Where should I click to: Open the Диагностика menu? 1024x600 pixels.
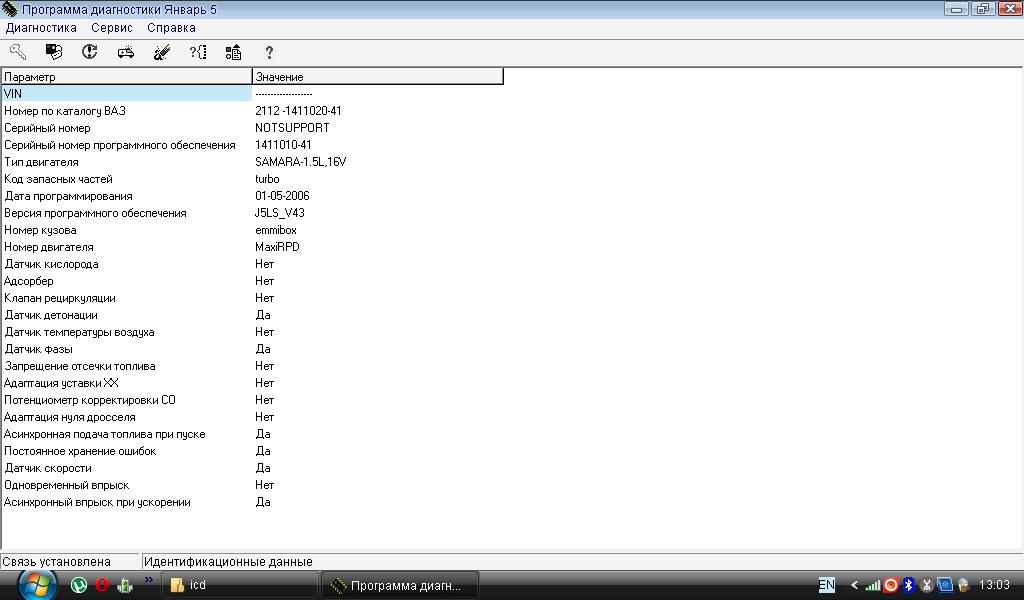[x=41, y=28]
